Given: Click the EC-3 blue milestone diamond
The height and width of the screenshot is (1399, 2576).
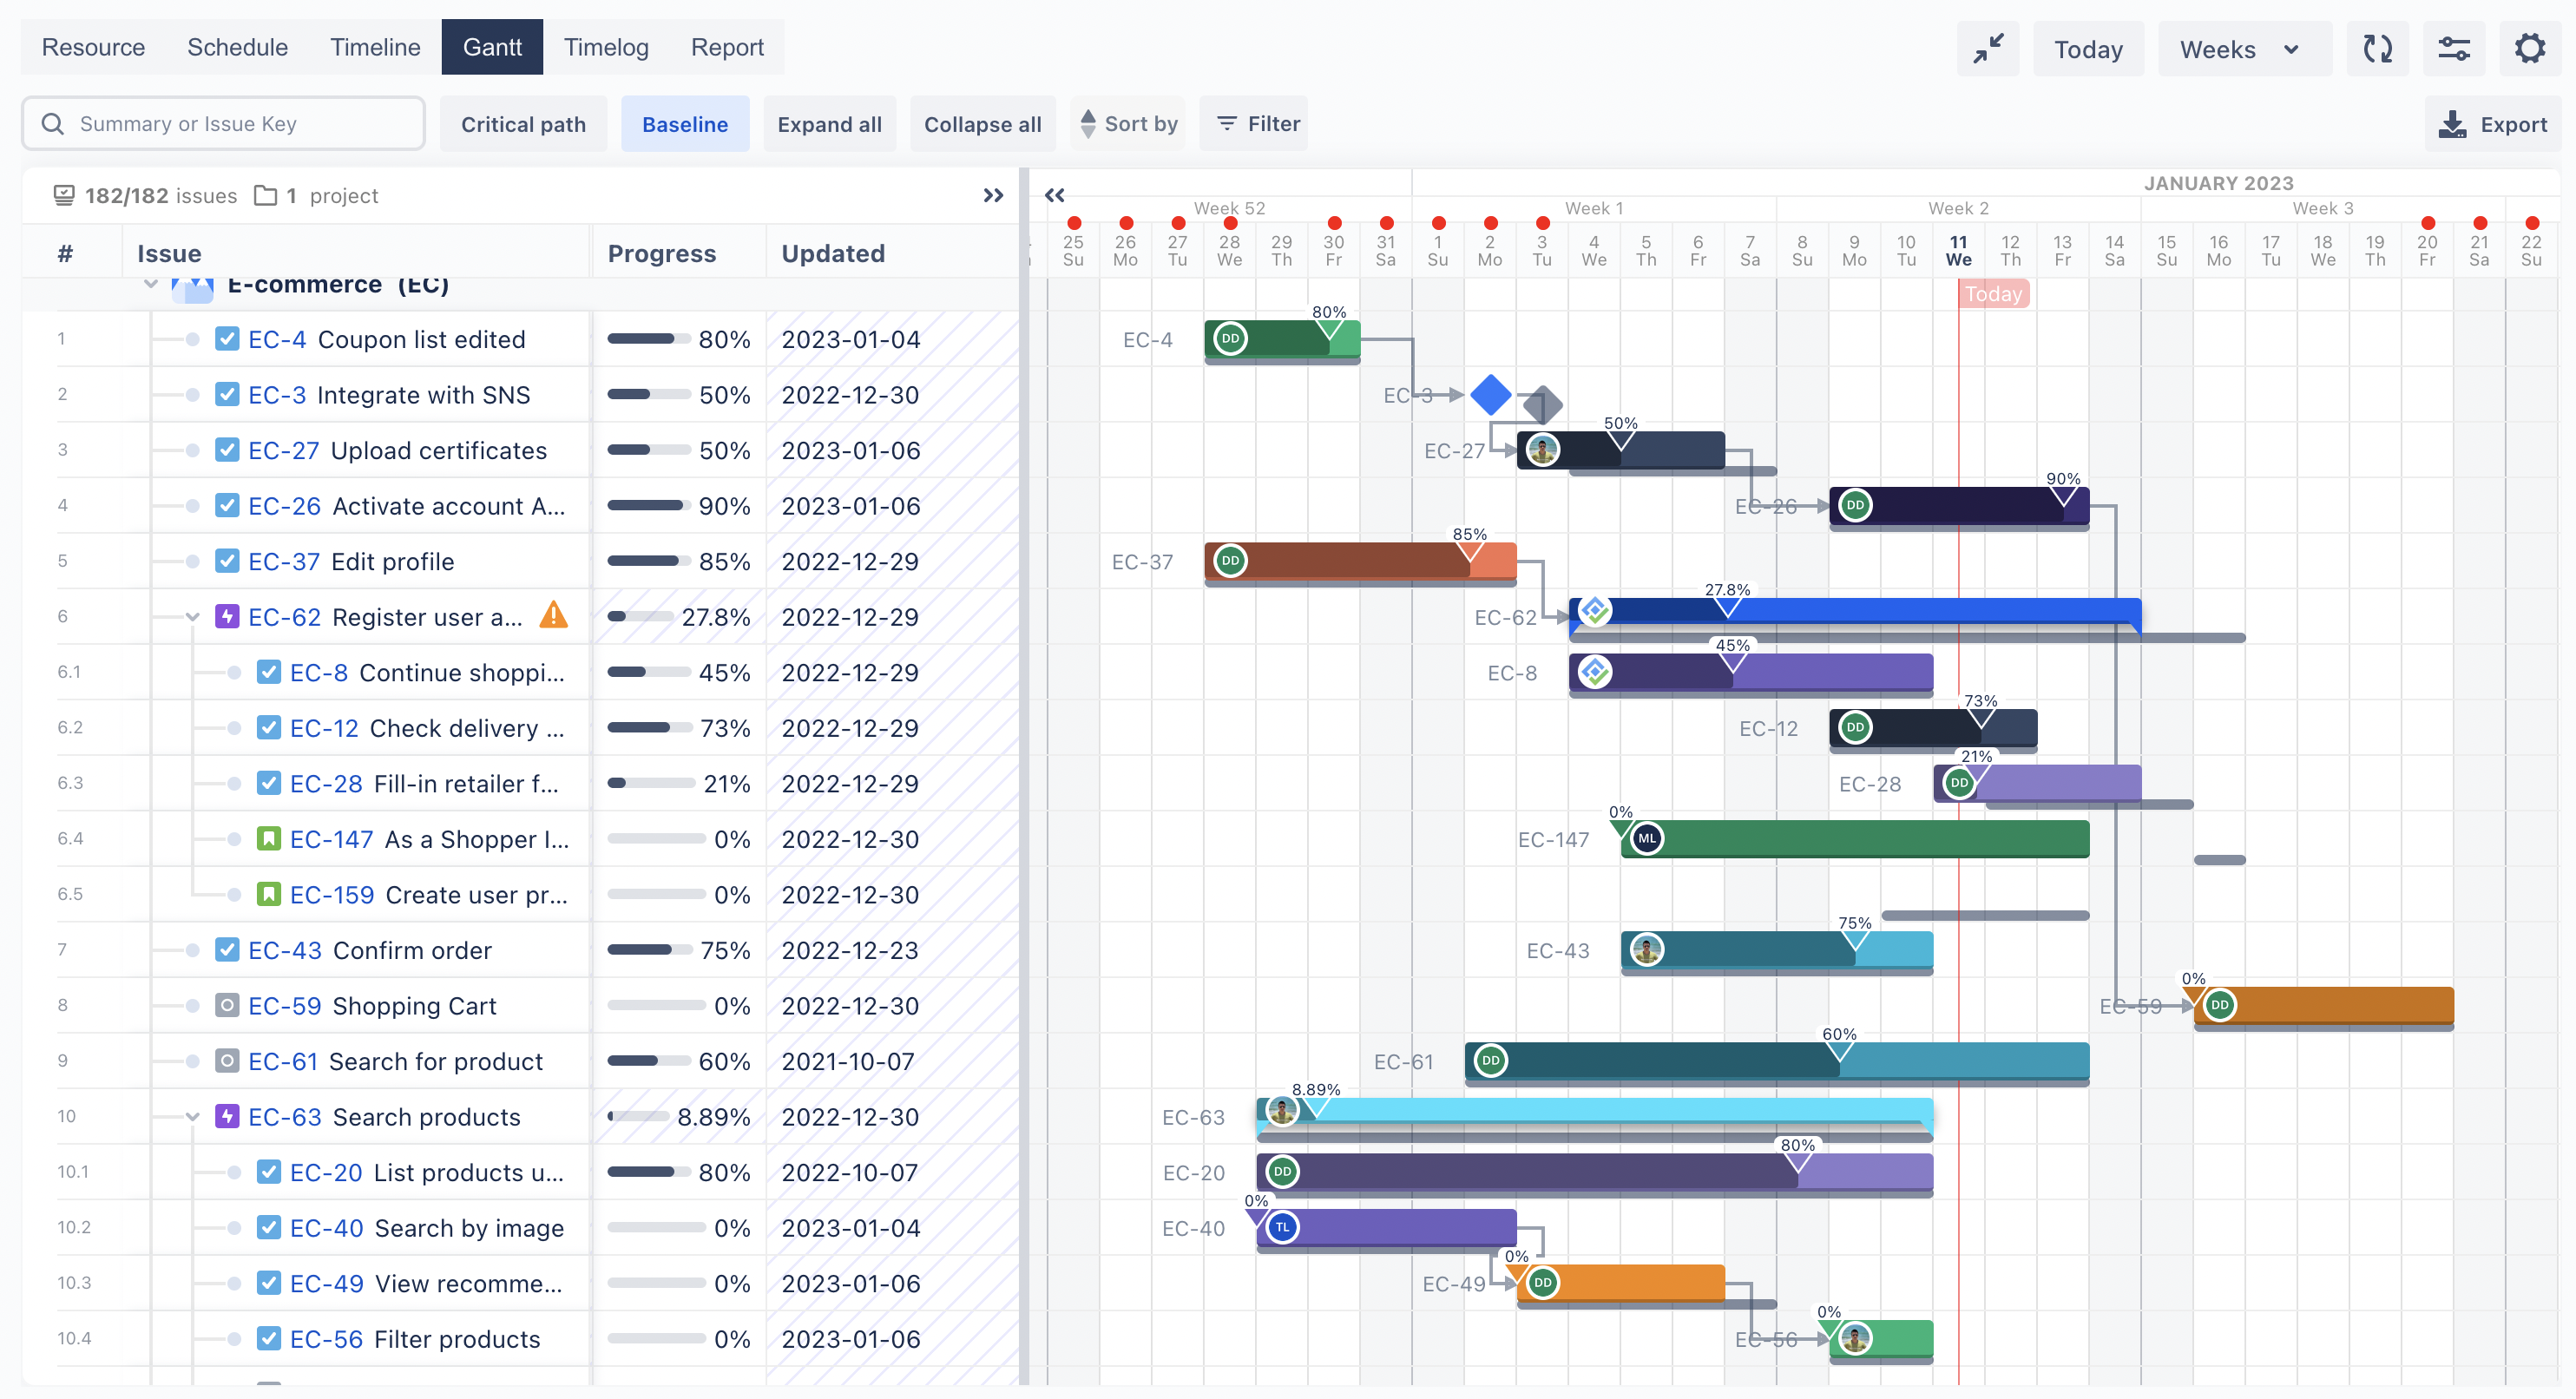Looking at the screenshot, I should coord(1490,395).
